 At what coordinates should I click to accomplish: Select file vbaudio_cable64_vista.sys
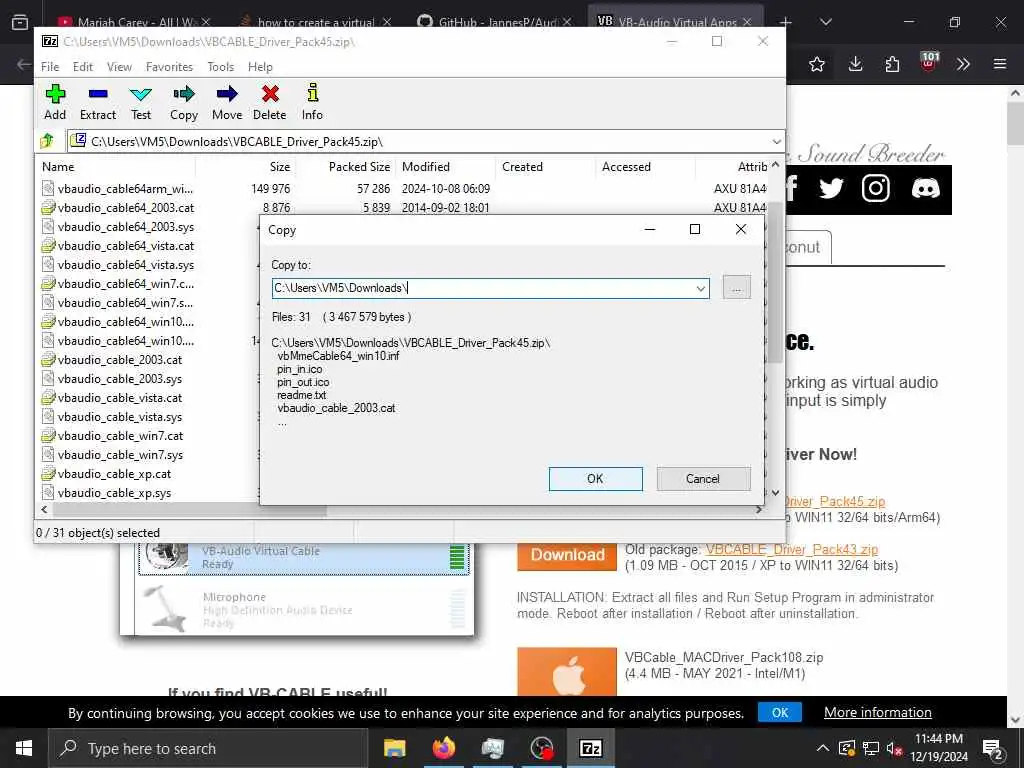click(x=125, y=264)
